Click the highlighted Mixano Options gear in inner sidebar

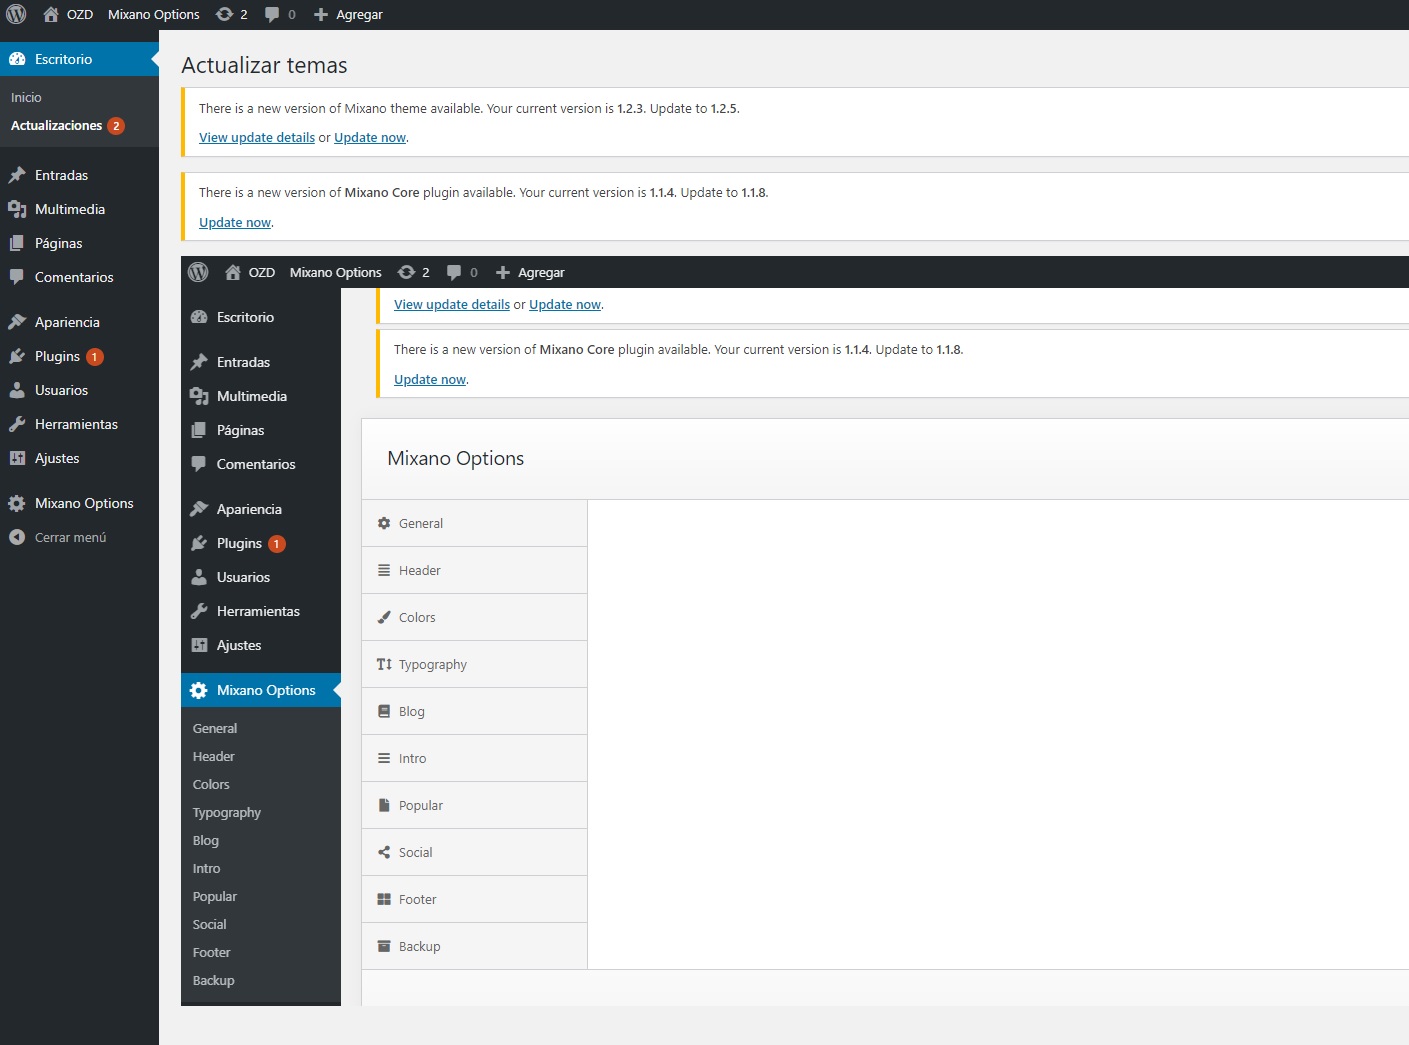coord(199,690)
